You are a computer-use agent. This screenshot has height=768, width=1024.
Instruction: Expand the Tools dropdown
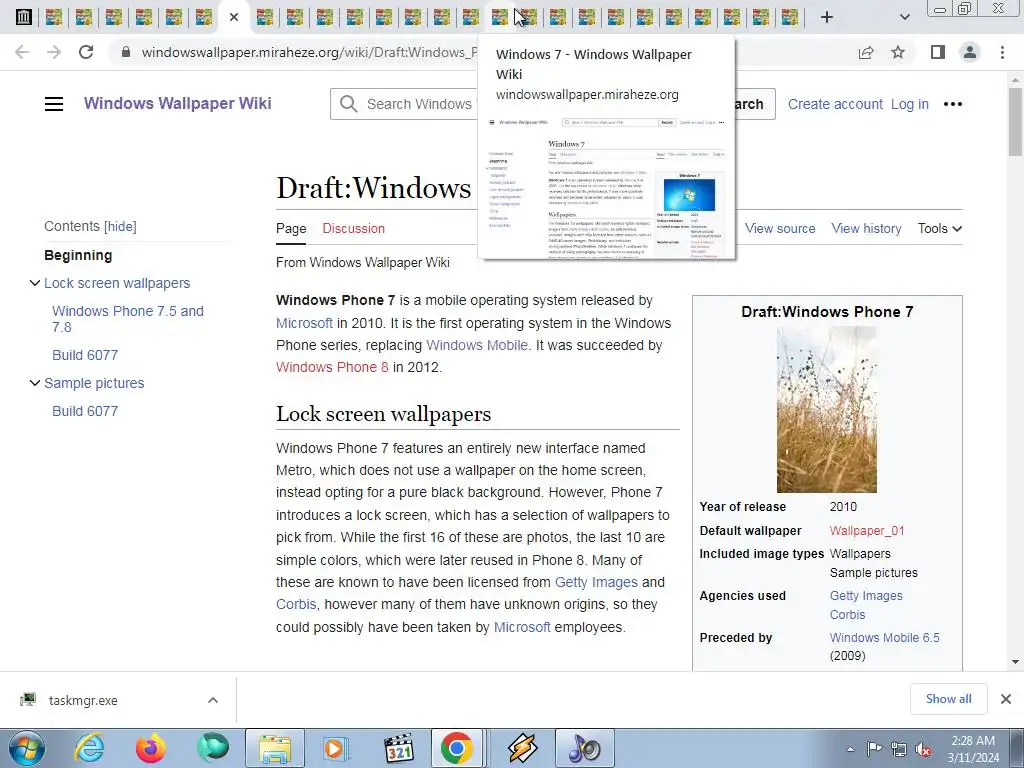[940, 229]
